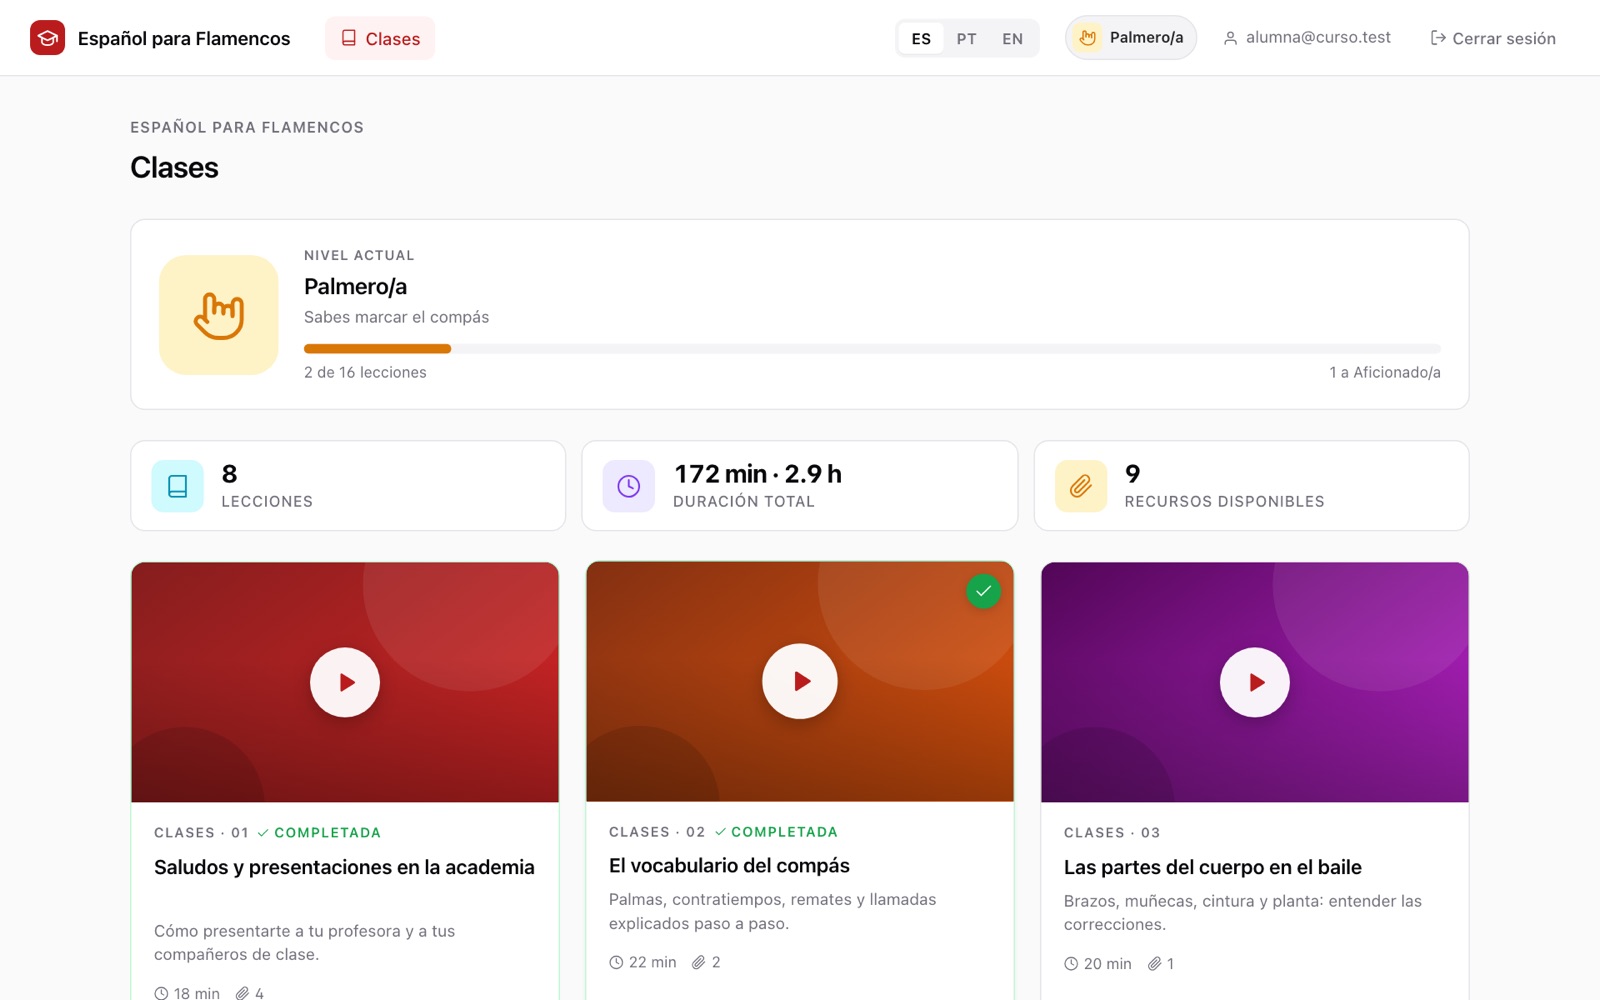1600x1000 pixels.
Task: Click the large hand icon in level card
Action: pyautogui.click(x=219, y=315)
